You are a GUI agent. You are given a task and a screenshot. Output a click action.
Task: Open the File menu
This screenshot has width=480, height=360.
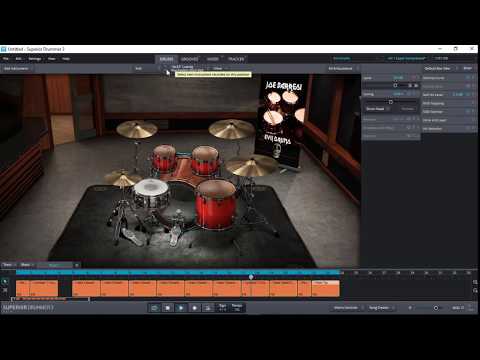6,59
